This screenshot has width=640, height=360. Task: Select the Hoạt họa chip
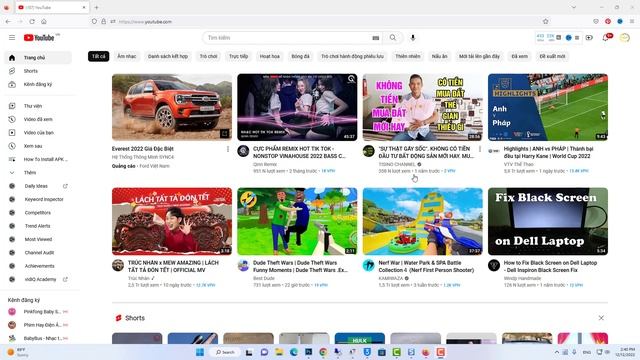point(269,56)
